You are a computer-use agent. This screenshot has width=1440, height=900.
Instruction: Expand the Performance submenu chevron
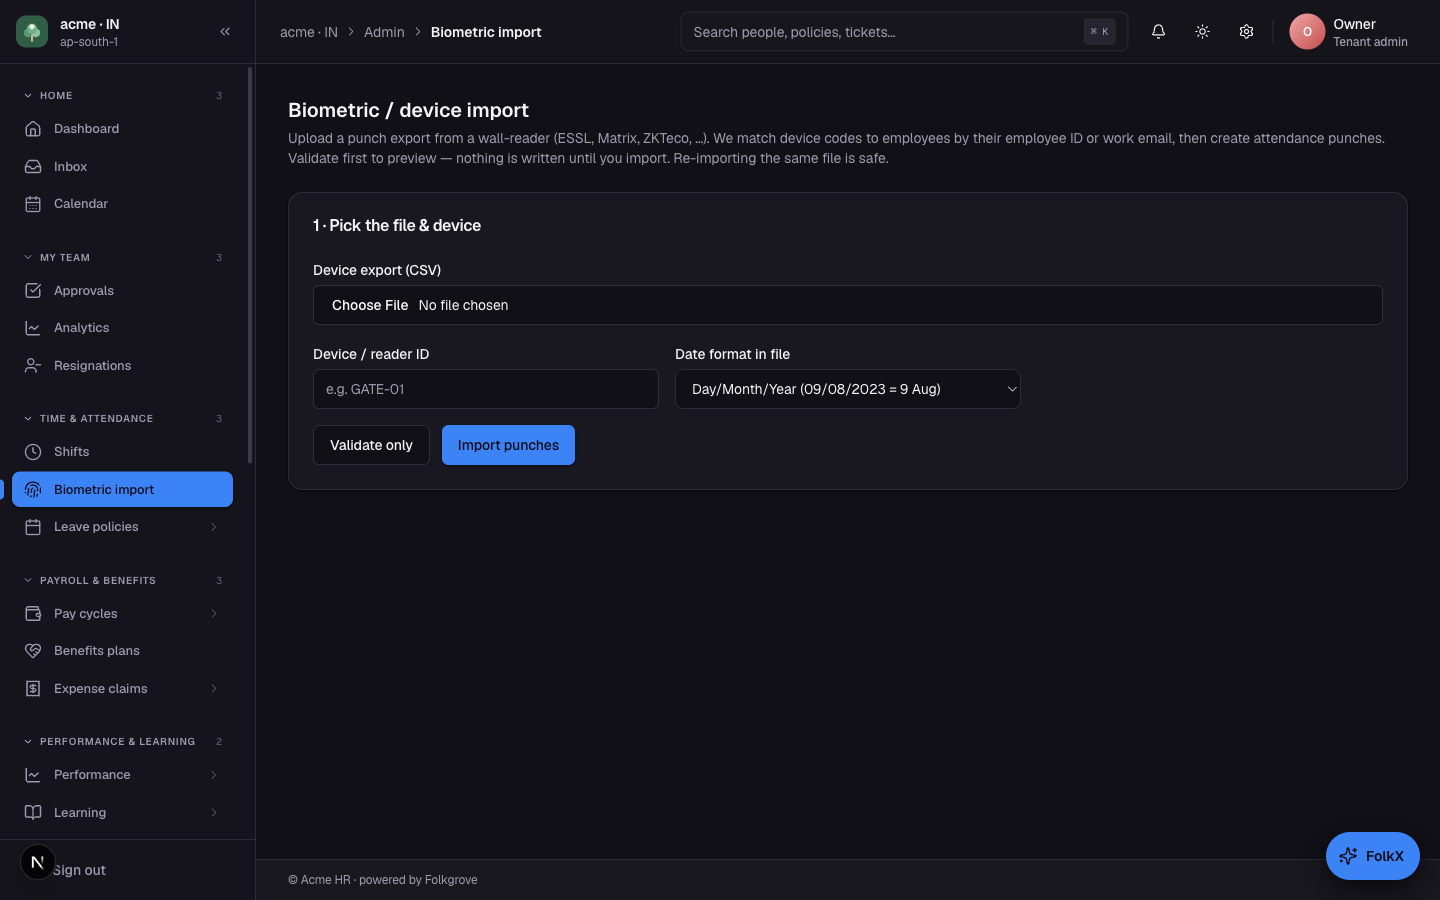point(214,775)
